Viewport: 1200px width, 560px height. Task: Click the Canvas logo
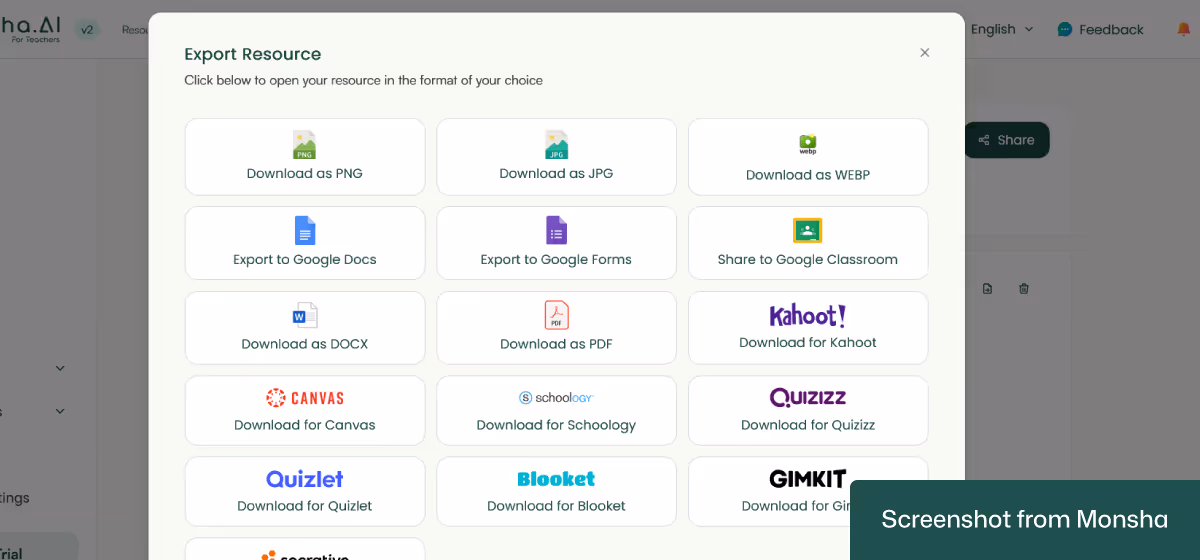pyautogui.click(x=305, y=398)
